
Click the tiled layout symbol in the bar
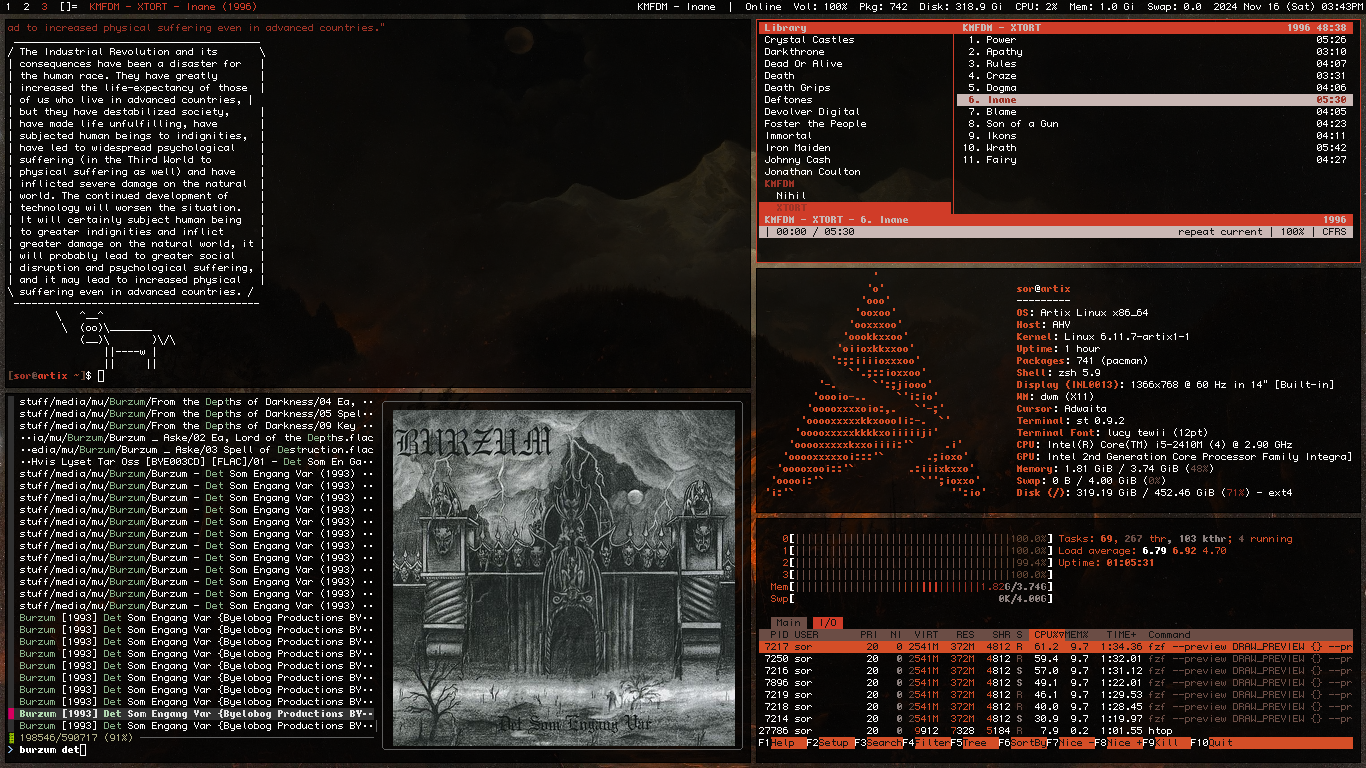[68, 7]
